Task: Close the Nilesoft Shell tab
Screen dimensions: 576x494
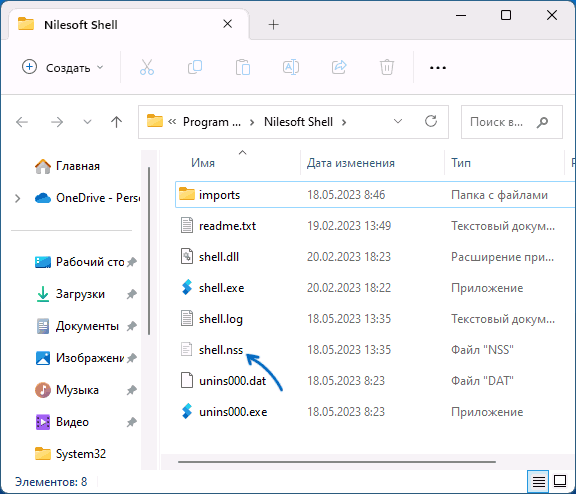Action: [x=227, y=24]
